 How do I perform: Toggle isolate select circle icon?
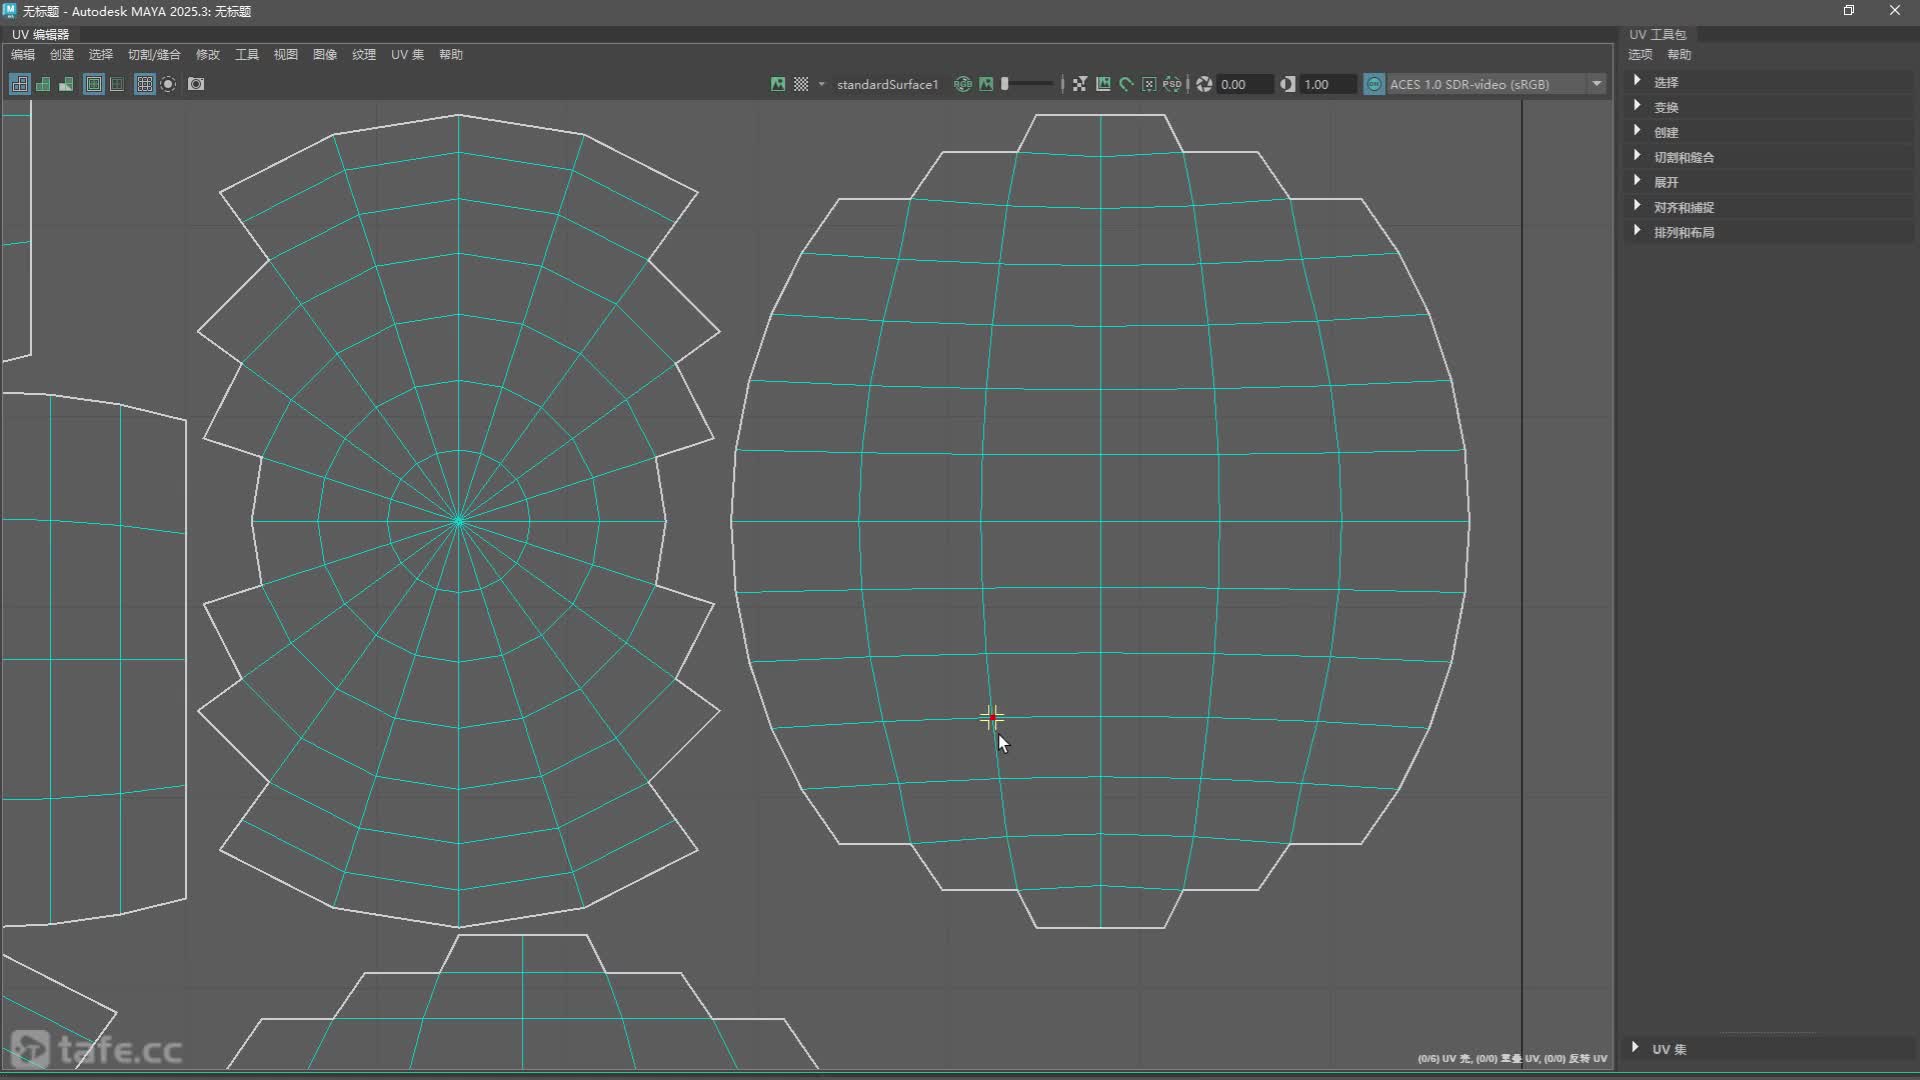(x=168, y=84)
